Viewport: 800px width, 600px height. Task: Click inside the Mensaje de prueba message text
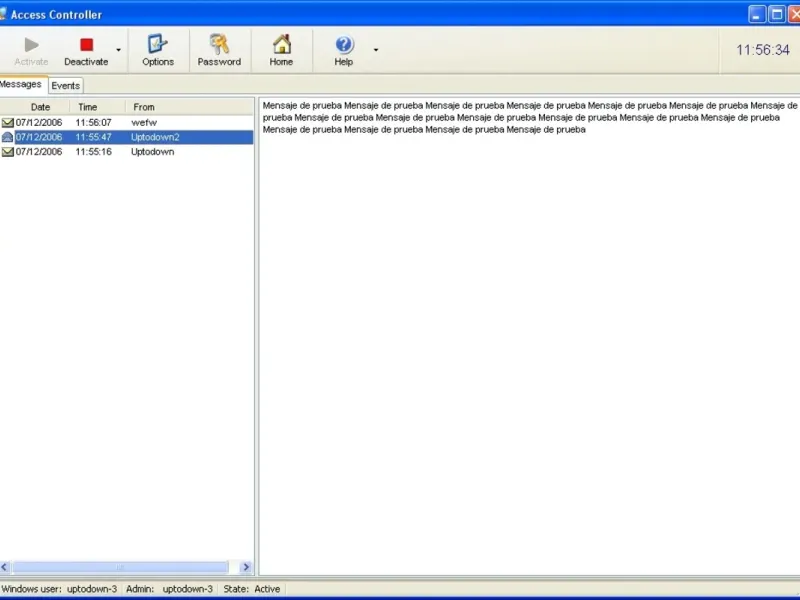point(530,117)
